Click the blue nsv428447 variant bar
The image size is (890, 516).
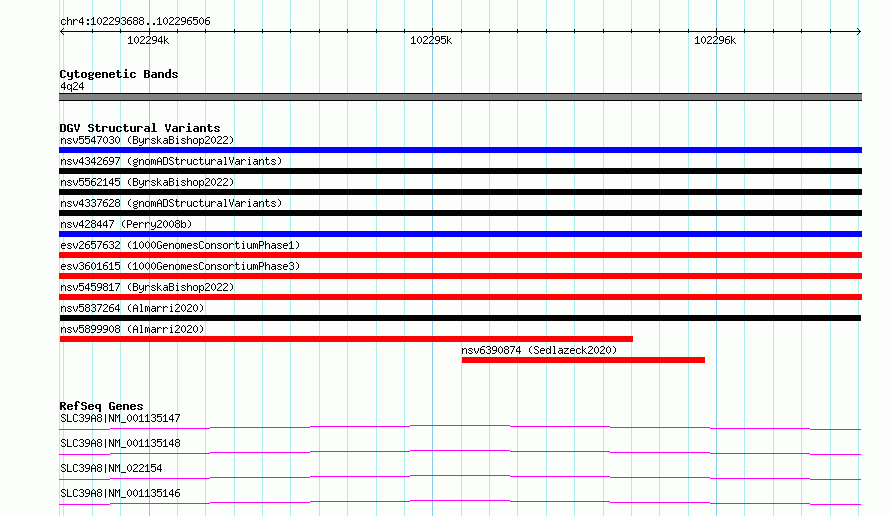[460, 234]
